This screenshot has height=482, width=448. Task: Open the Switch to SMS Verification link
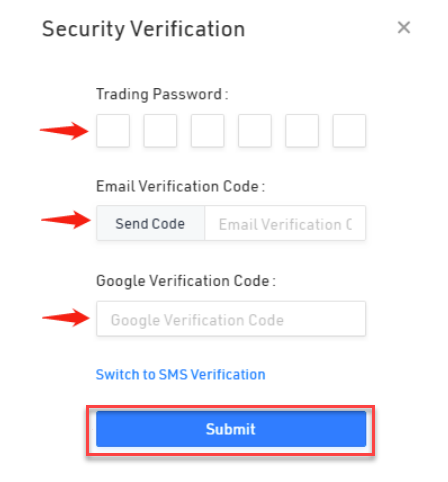pos(181,374)
